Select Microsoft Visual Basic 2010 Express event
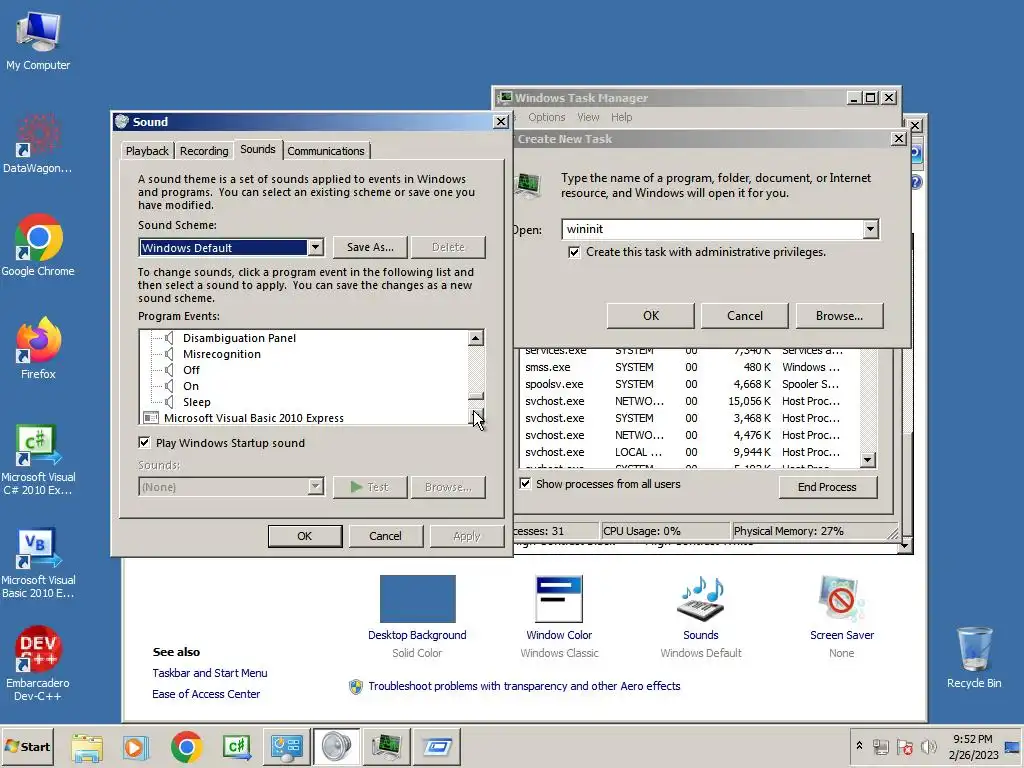The width and height of the screenshot is (1024, 768). point(253,418)
